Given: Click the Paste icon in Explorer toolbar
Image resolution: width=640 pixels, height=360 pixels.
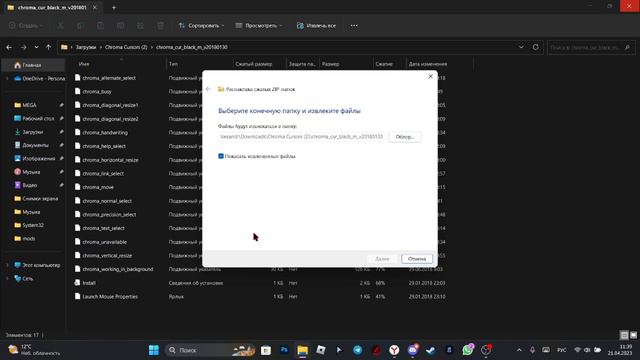Looking at the screenshot, I should coord(100,26).
